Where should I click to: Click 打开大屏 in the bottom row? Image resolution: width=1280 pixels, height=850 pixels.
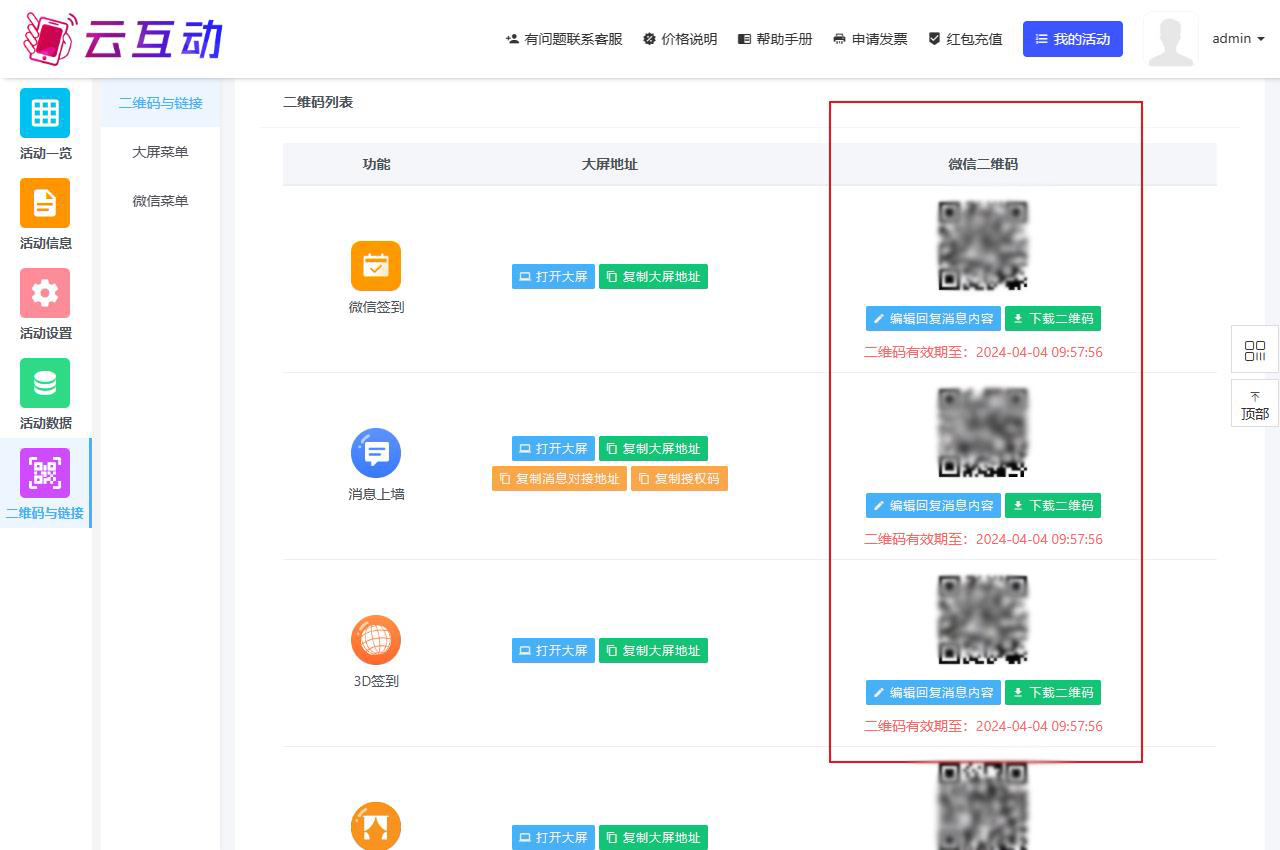pyautogui.click(x=553, y=838)
